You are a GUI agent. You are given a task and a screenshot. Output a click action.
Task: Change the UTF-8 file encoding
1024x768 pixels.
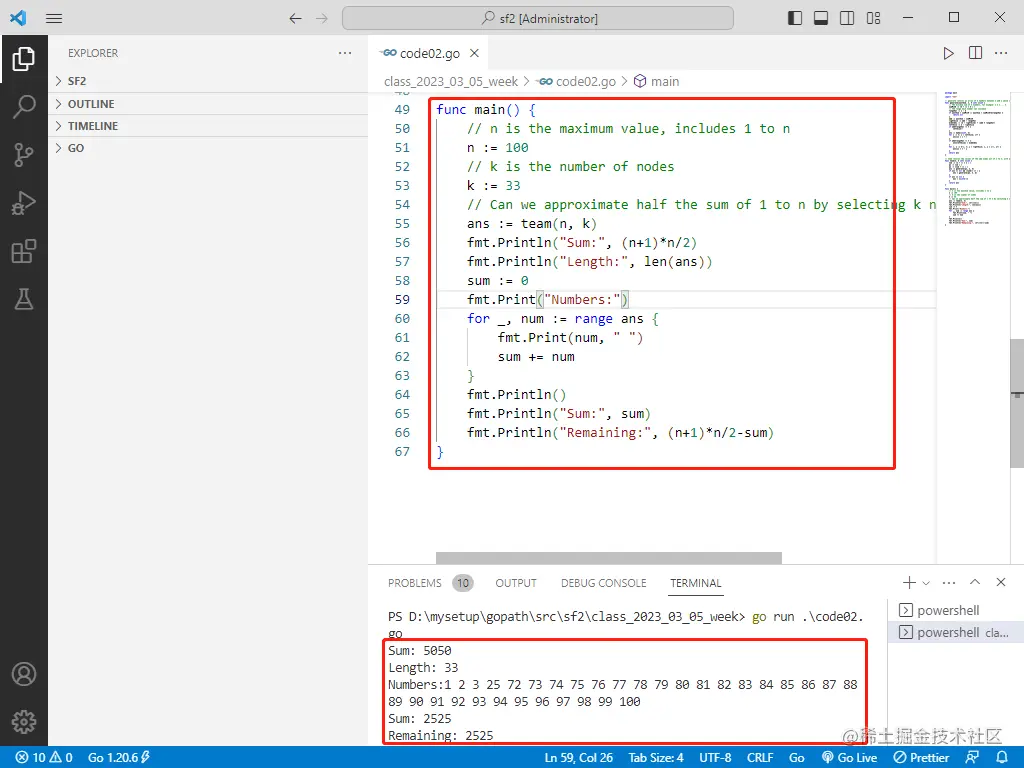pyautogui.click(x=715, y=758)
